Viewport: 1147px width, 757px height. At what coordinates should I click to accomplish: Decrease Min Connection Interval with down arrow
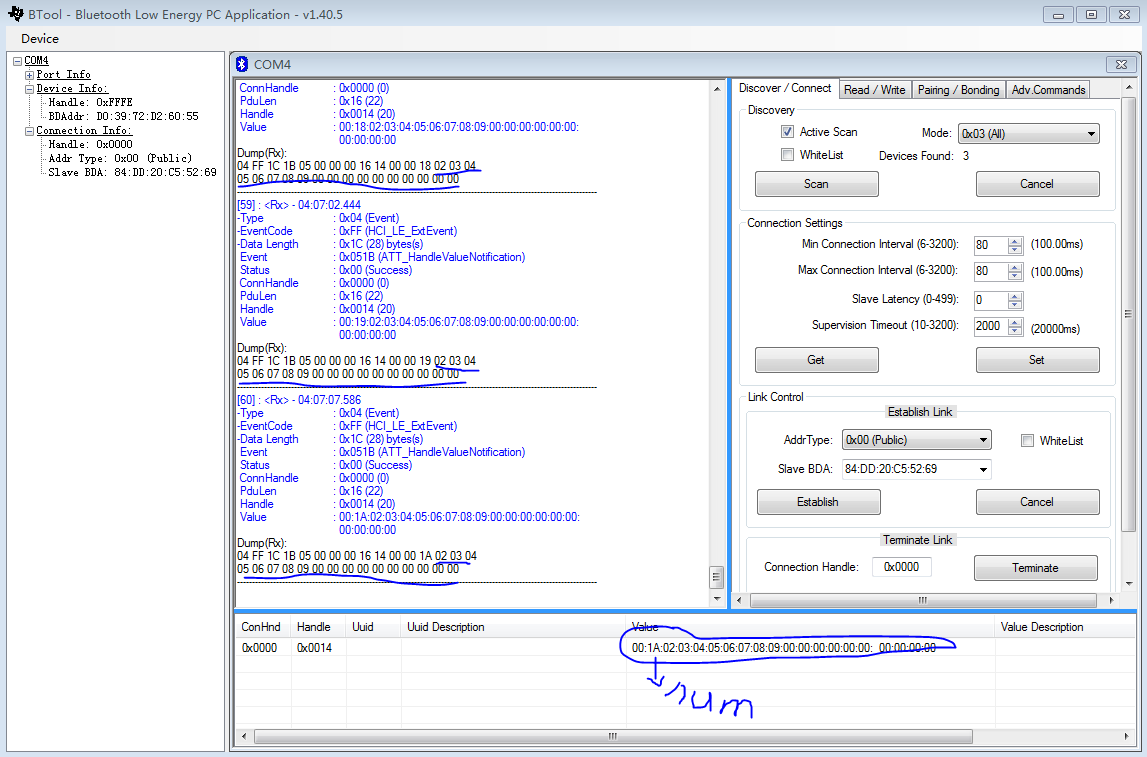click(x=1015, y=250)
